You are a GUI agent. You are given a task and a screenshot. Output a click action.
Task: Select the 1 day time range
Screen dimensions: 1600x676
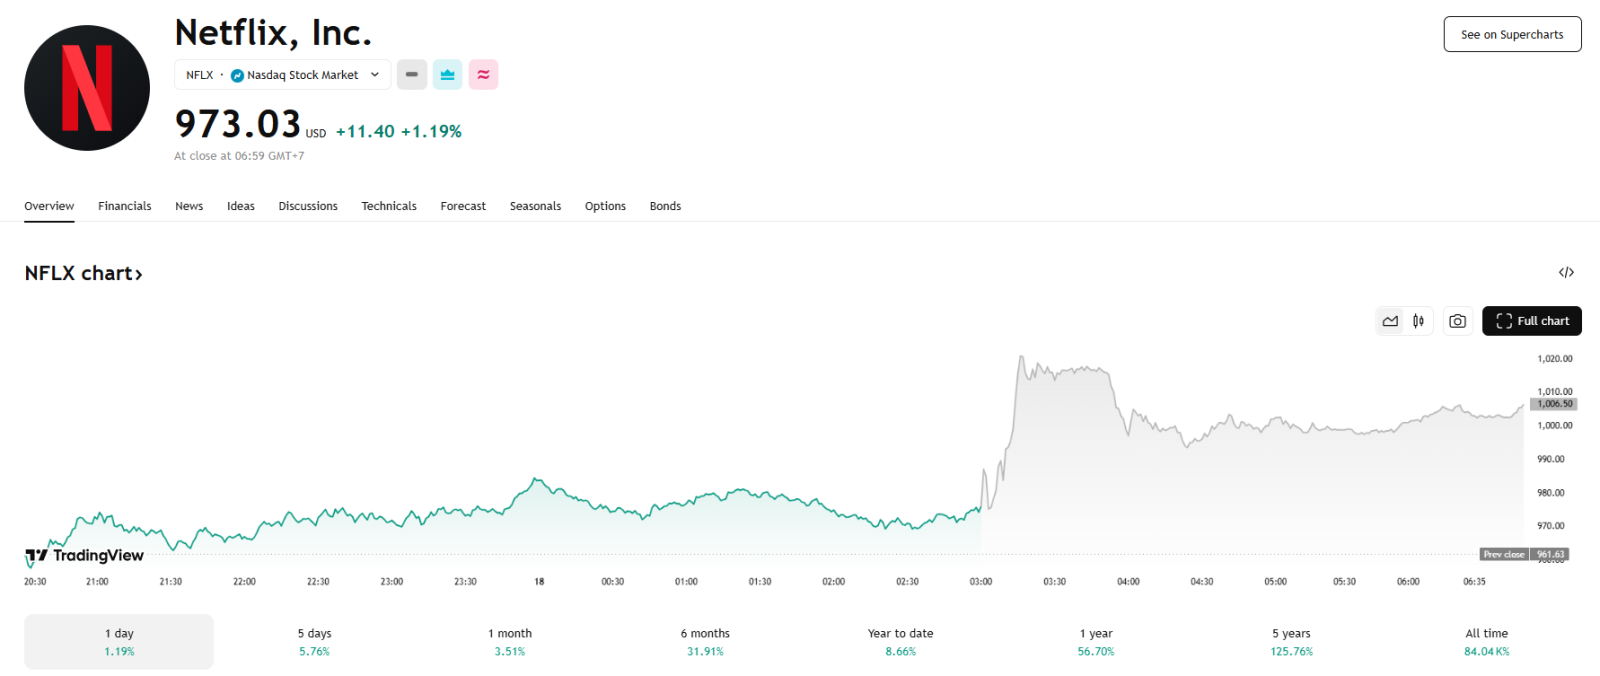(x=119, y=642)
